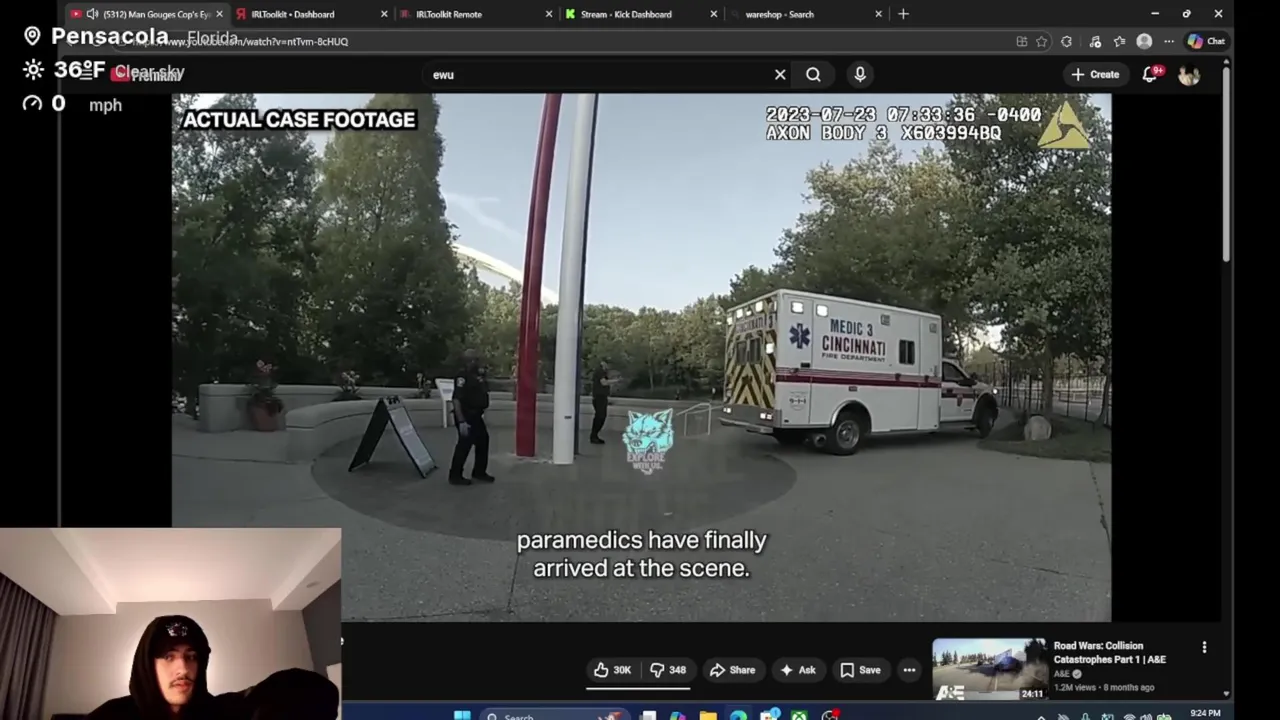1280x720 pixels.
Task: Open the taskbar clock showing 9:24 PM
Action: (1205, 714)
